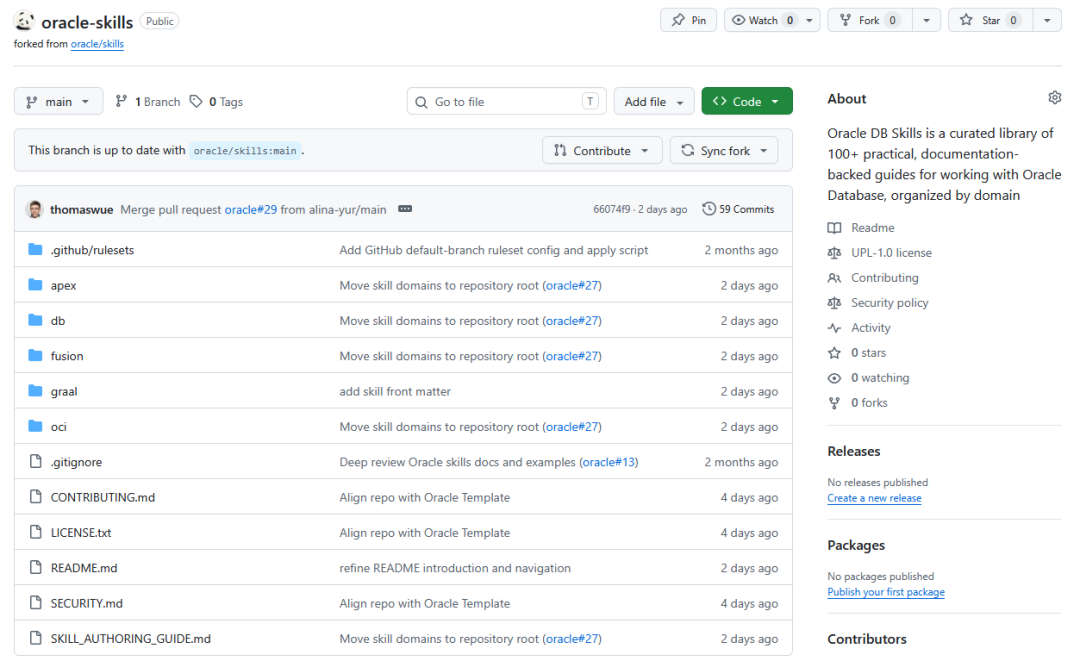Open the Activity link
The height and width of the screenshot is (661, 1080).
[x=871, y=328]
